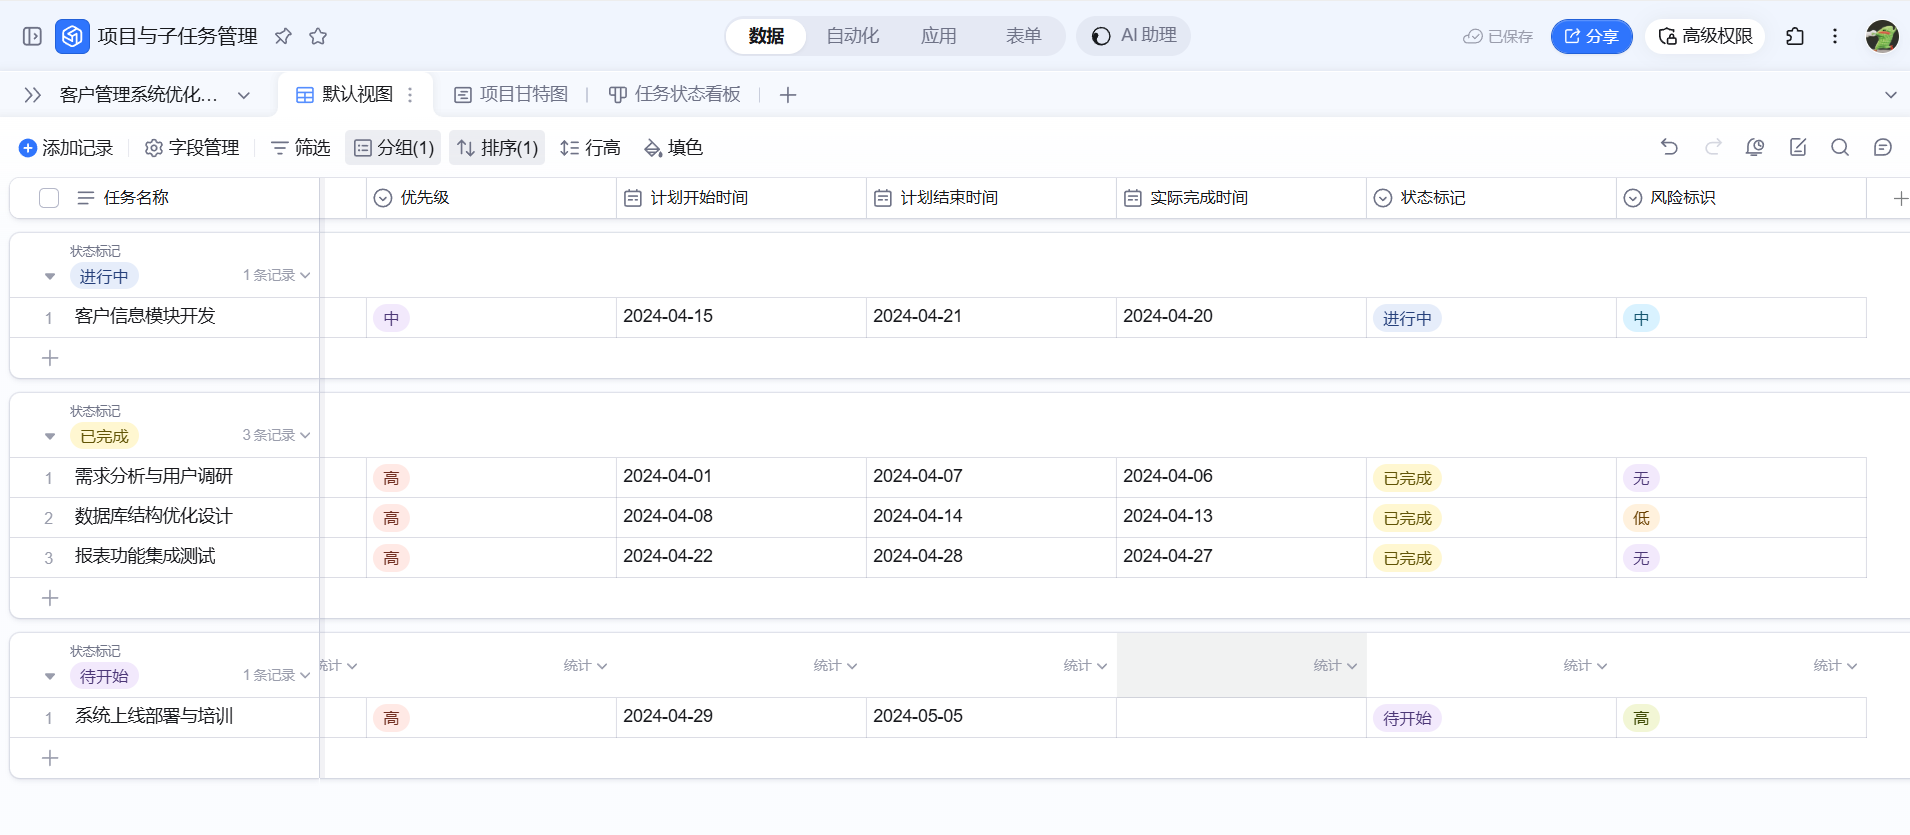Image resolution: width=1910 pixels, height=835 pixels.
Task: Expand the 客户管理系统优化 table dropdown
Action: pos(243,95)
